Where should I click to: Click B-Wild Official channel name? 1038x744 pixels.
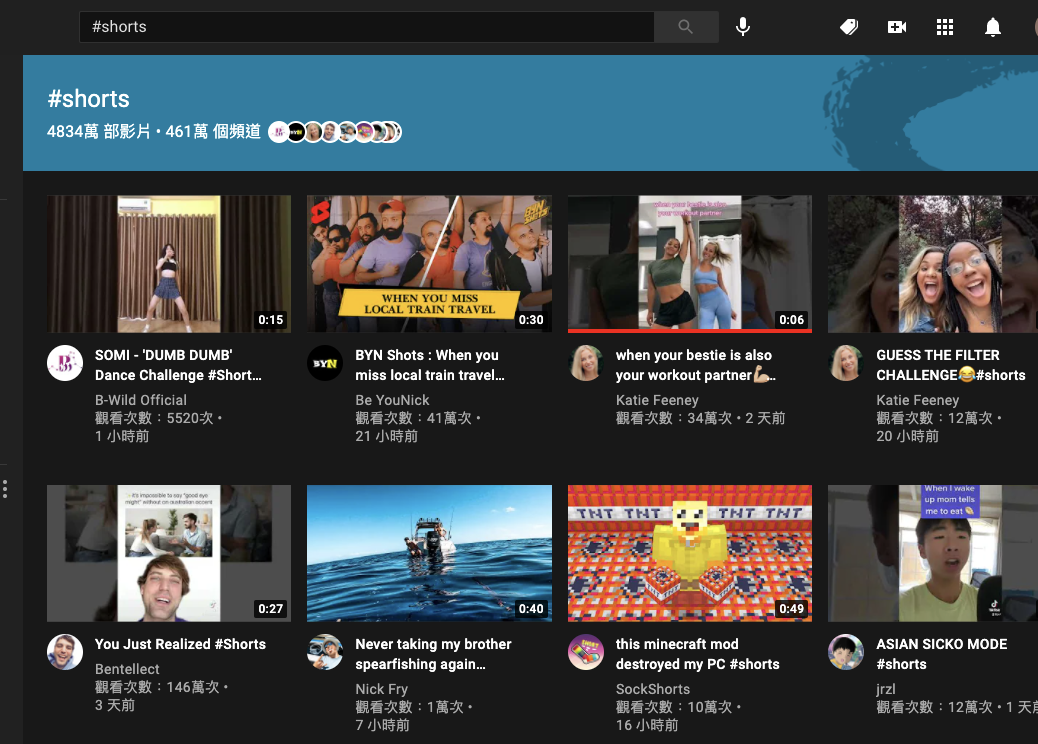[x=141, y=400]
